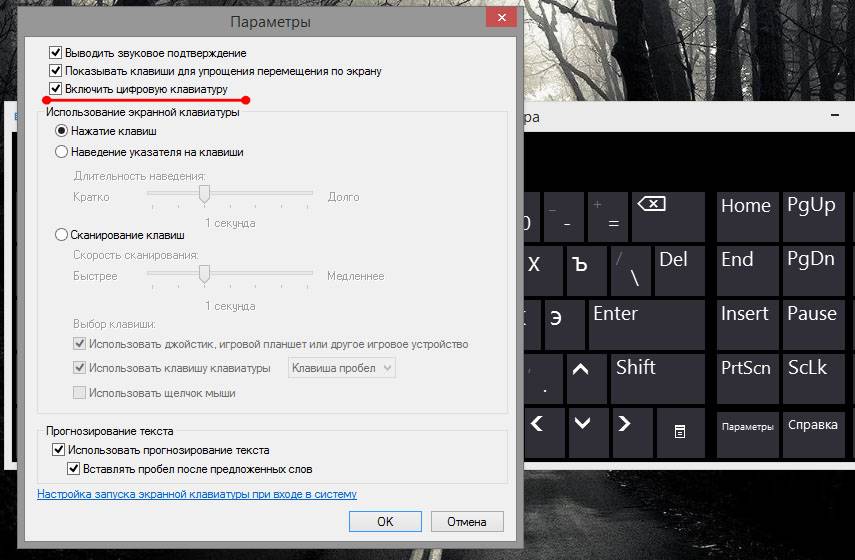855x560 pixels.
Task: Click the hover duration slider thumb
Action: point(204,194)
